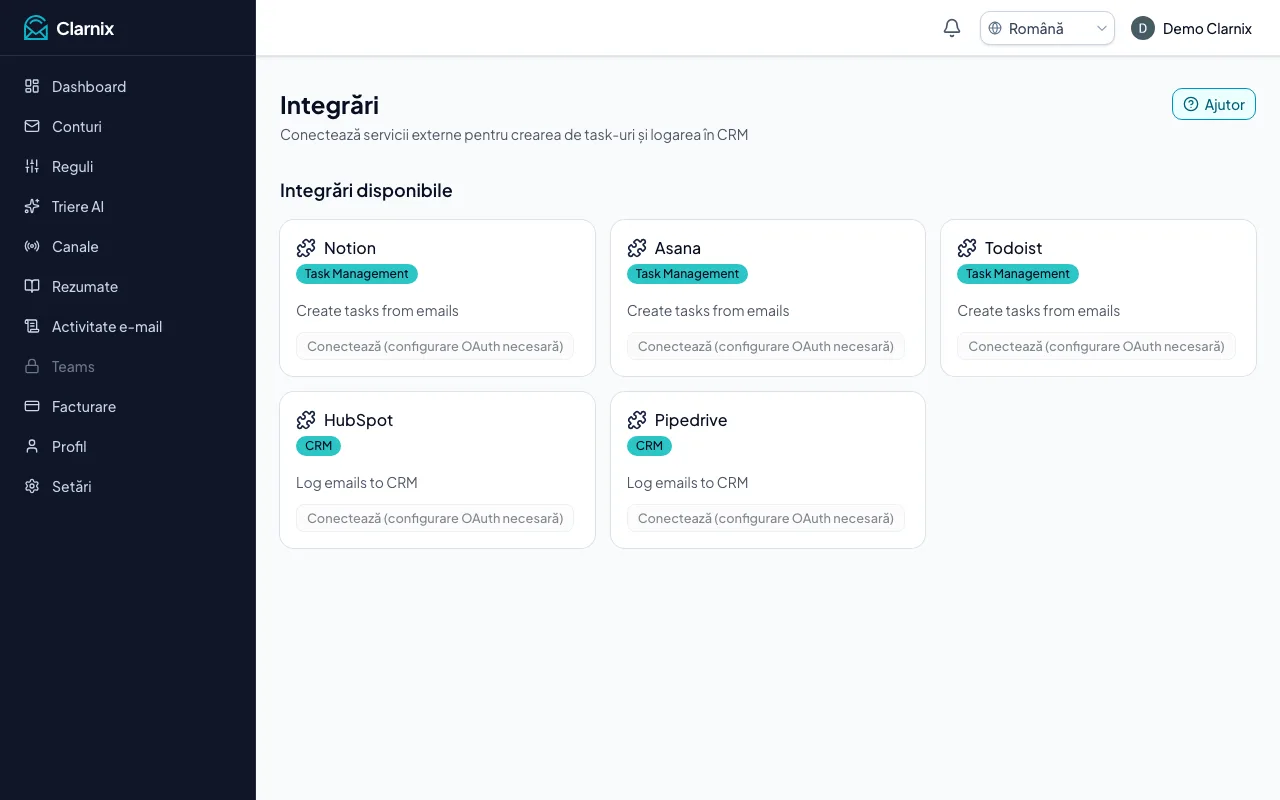Select the locked Teams menu item
1280x800 pixels.
(x=128, y=366)
